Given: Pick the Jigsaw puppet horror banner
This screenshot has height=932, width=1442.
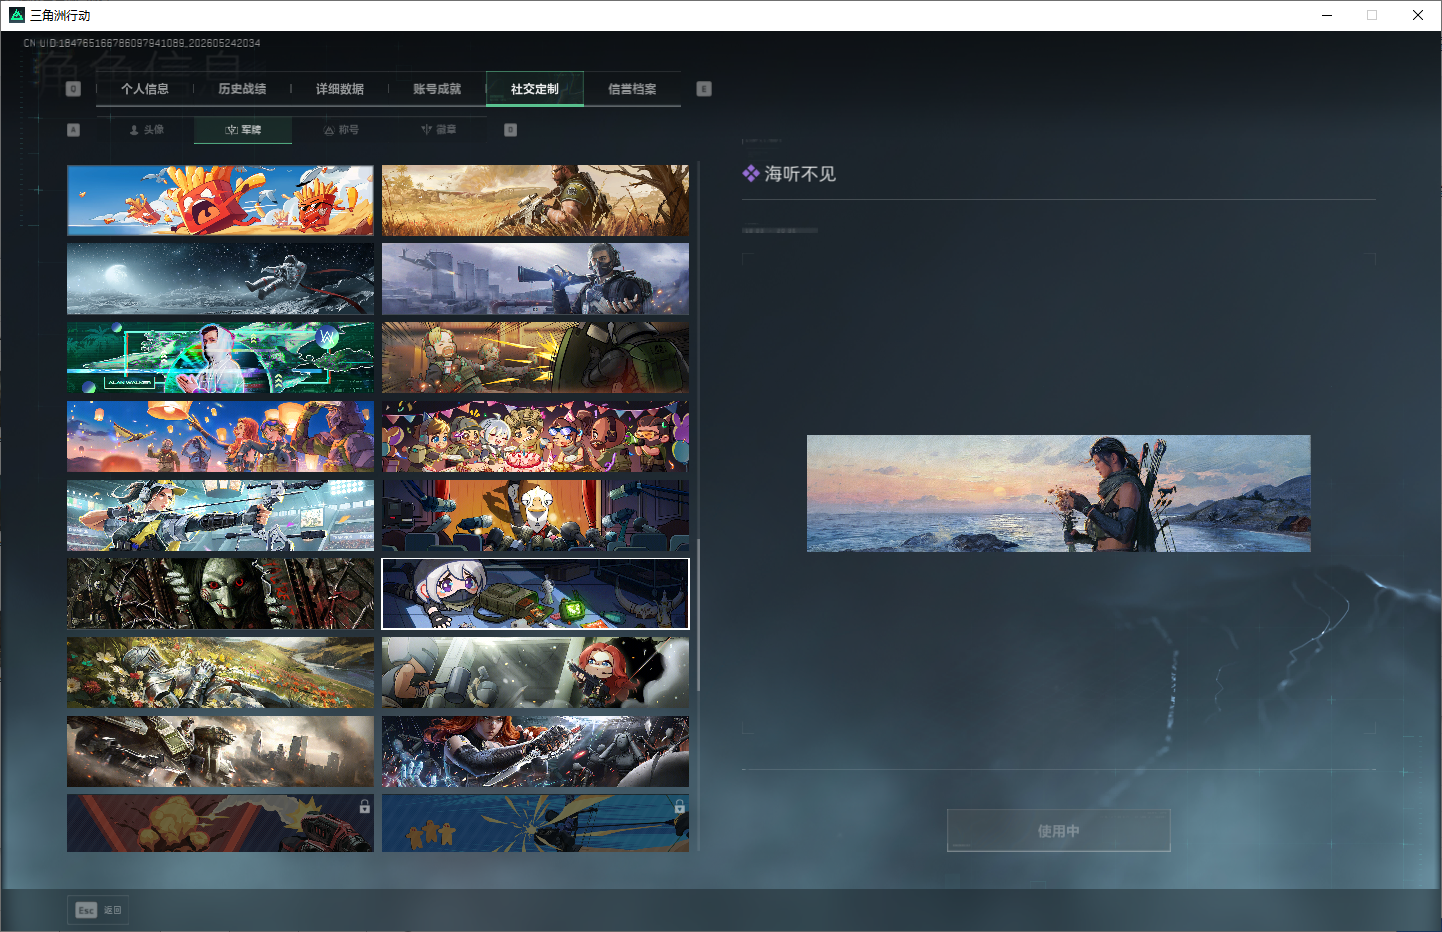Looking at the screenshot, I should tap(220, 594).
